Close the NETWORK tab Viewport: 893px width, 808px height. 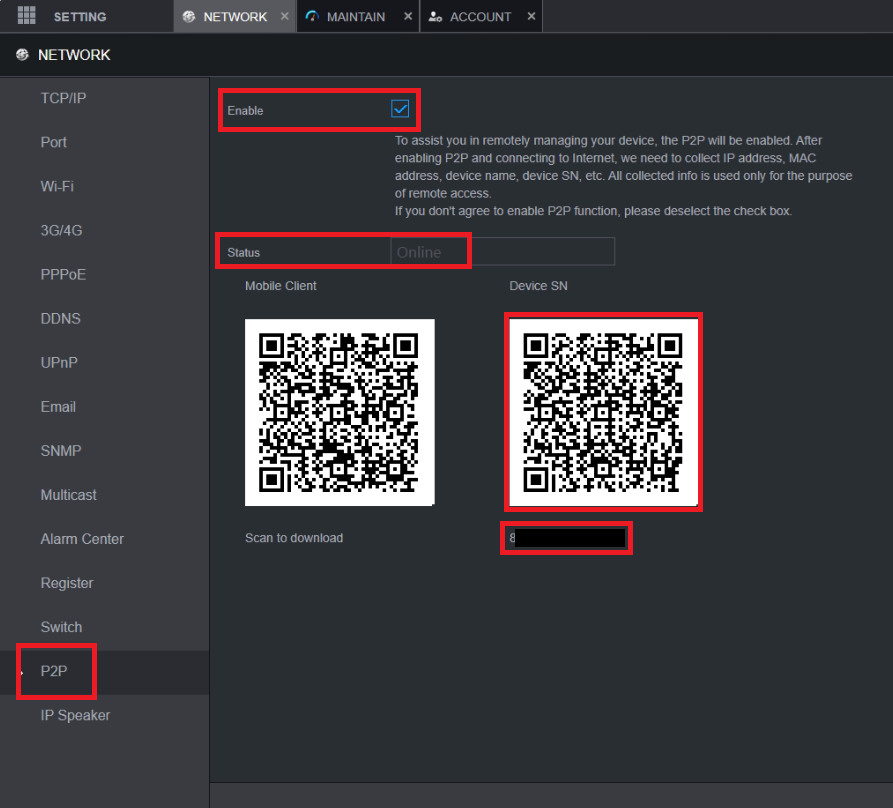(285, 17)
